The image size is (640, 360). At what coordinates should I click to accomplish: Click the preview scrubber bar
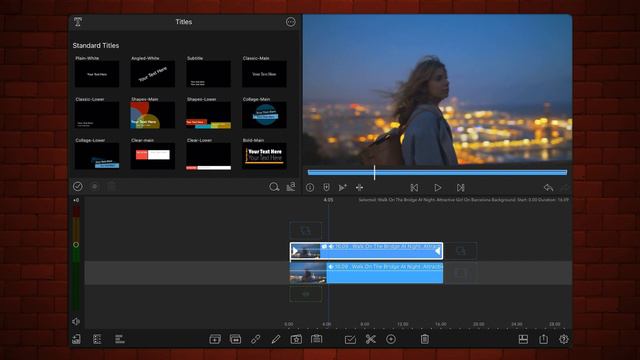pos(437,173)
